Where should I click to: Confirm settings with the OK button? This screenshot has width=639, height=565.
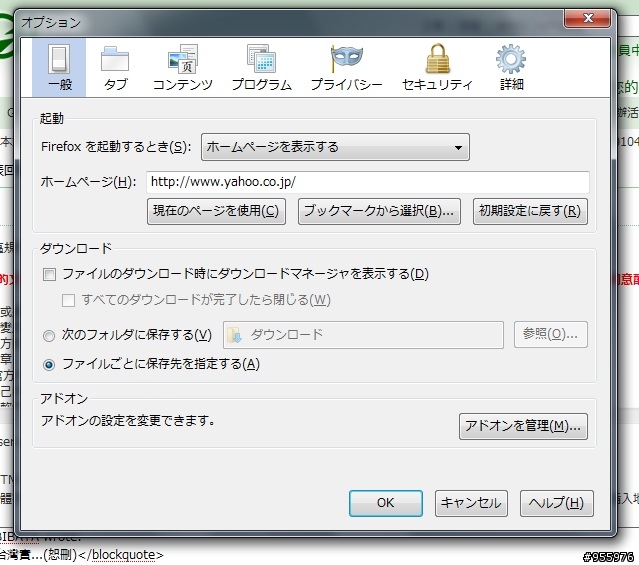pos(386,503)
